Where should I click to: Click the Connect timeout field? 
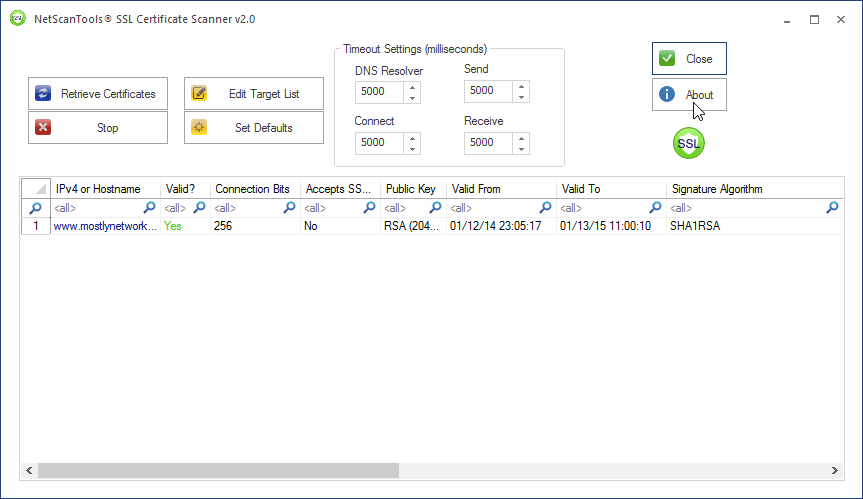[380, 142]
